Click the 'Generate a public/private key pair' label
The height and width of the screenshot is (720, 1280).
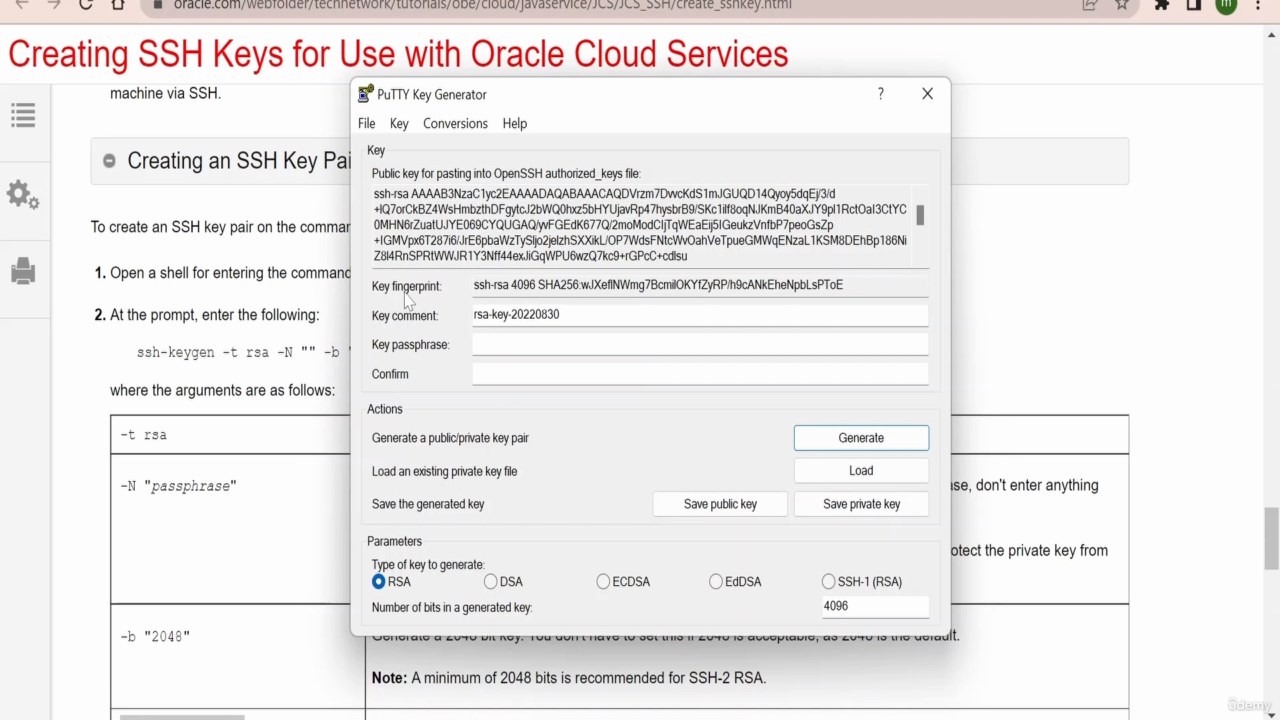point(450,438)
